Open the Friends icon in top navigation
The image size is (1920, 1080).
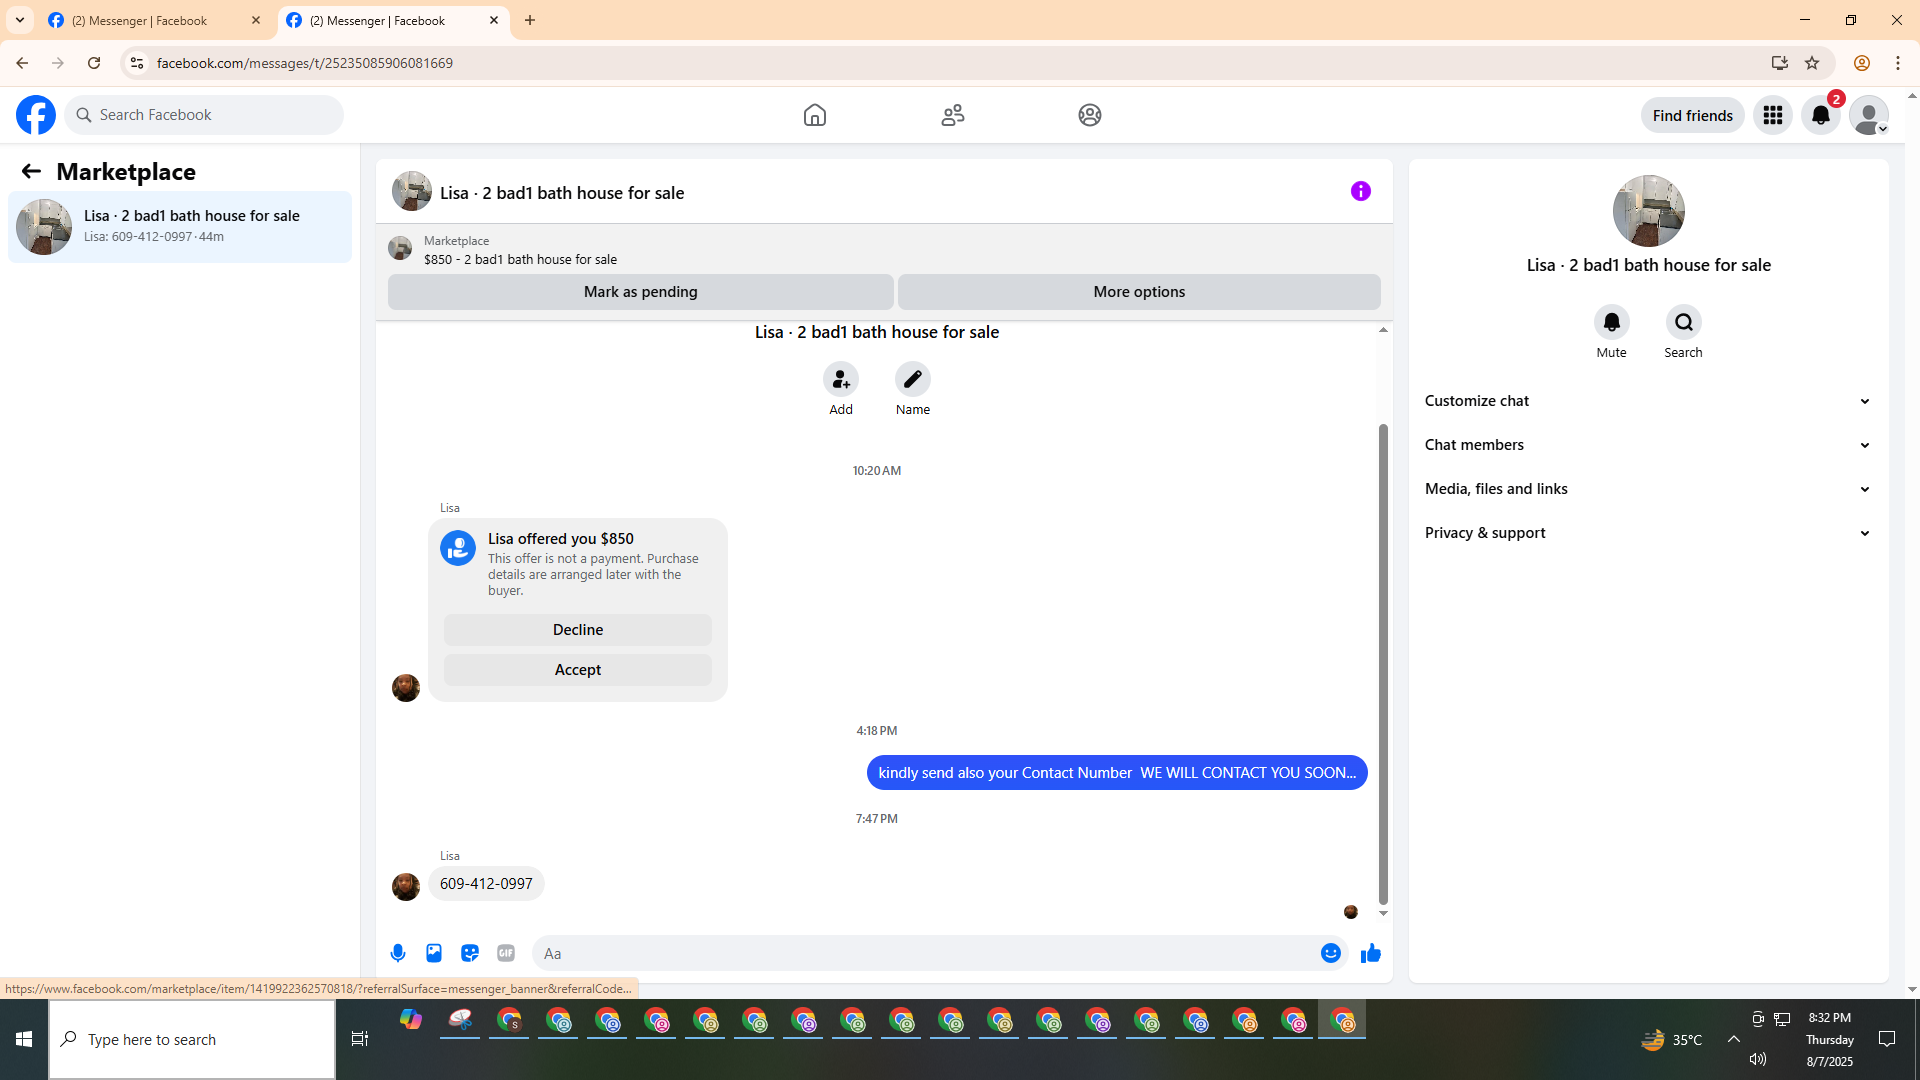point(953,115)
